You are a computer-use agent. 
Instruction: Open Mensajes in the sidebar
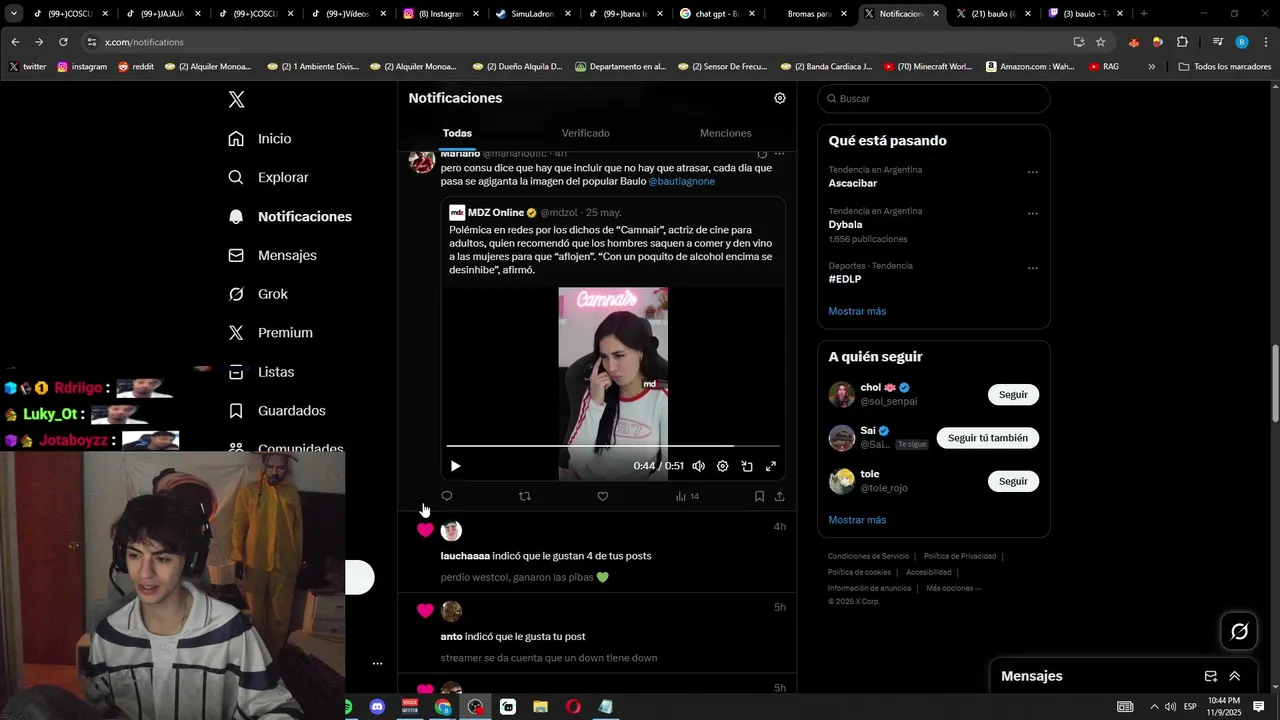point(272,255)
